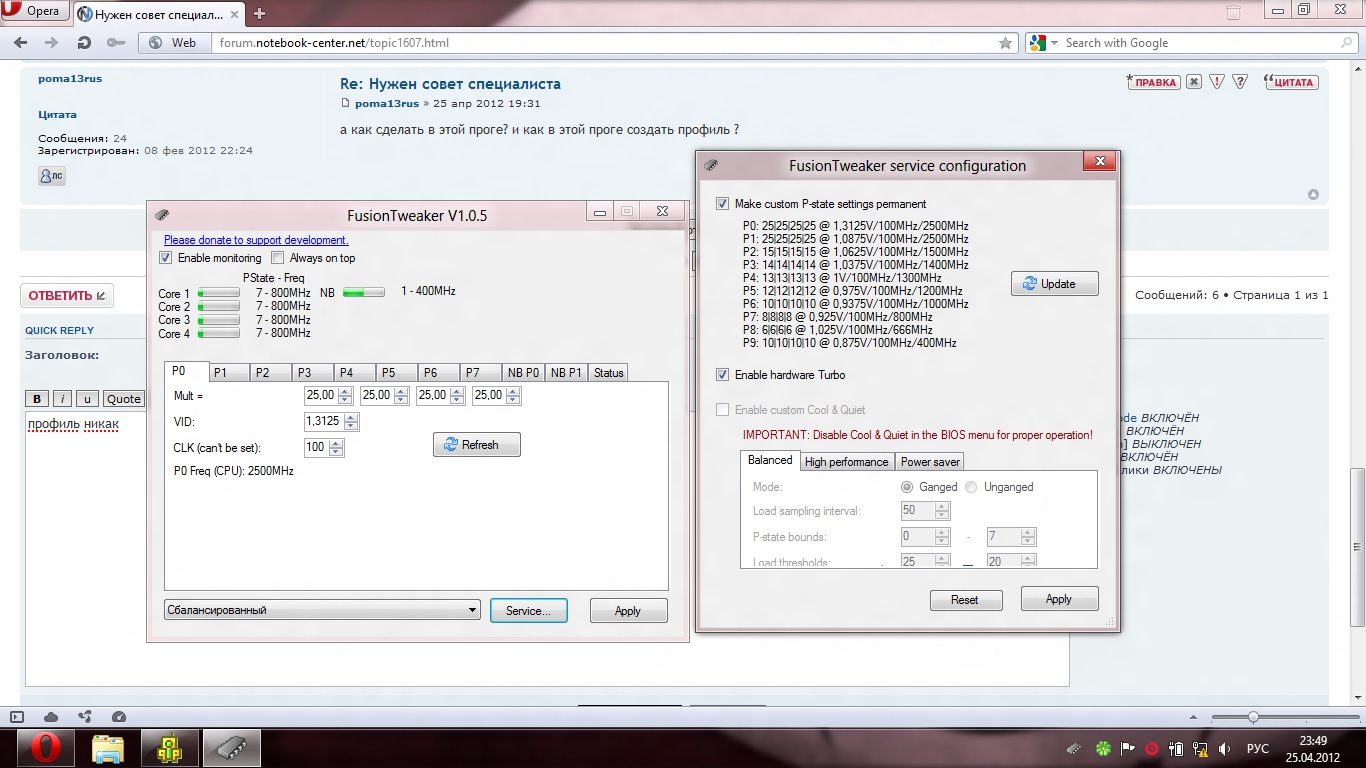Image resolution: width=1366 pixels, height=768 pixels.
Task: Open Opera Turbo speedometer icon
Action: [x=119, y=716]
